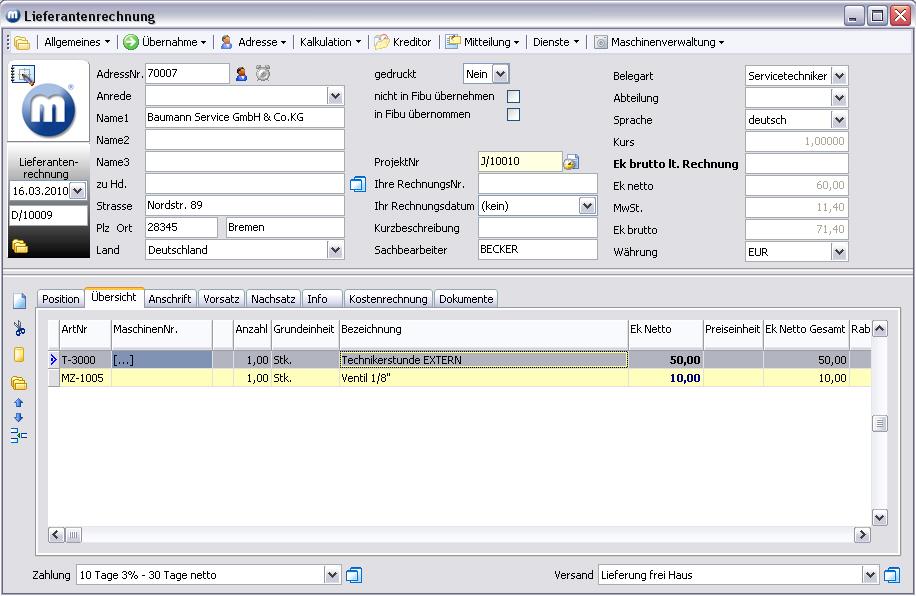Open the Maschinenverwaltung menu
The width and height of the screenshot is (916, 596).
pyautogui.click(x=659, y=42)
